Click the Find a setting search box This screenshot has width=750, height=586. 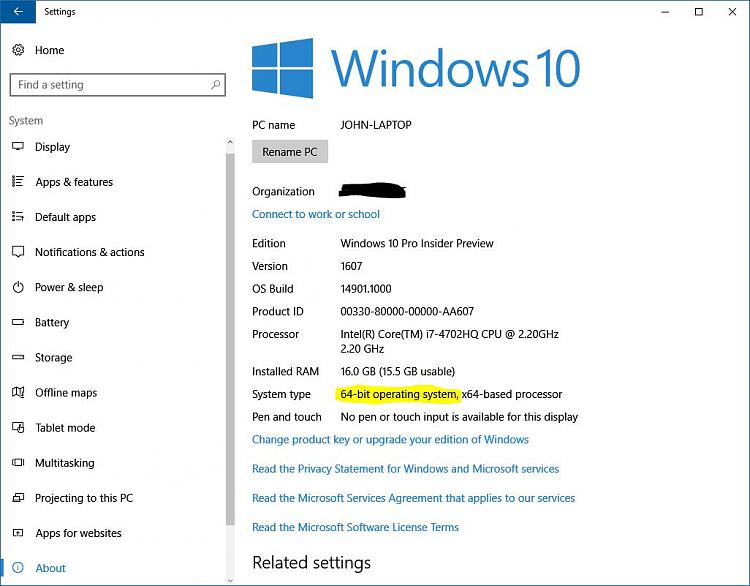118,85
